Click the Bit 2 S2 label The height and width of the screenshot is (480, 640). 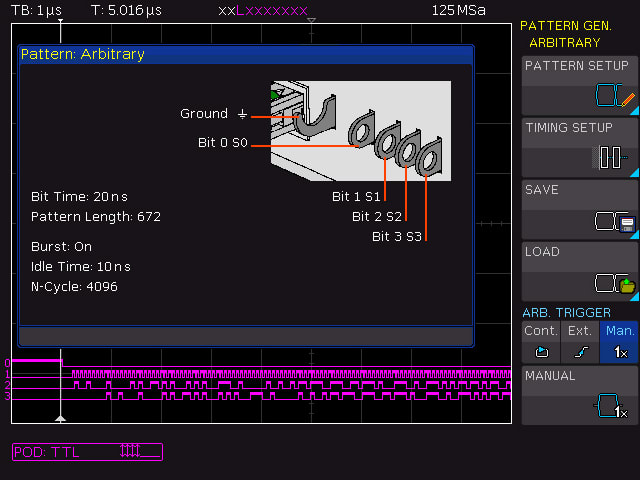pyautogui.click(x=377, y=216)
